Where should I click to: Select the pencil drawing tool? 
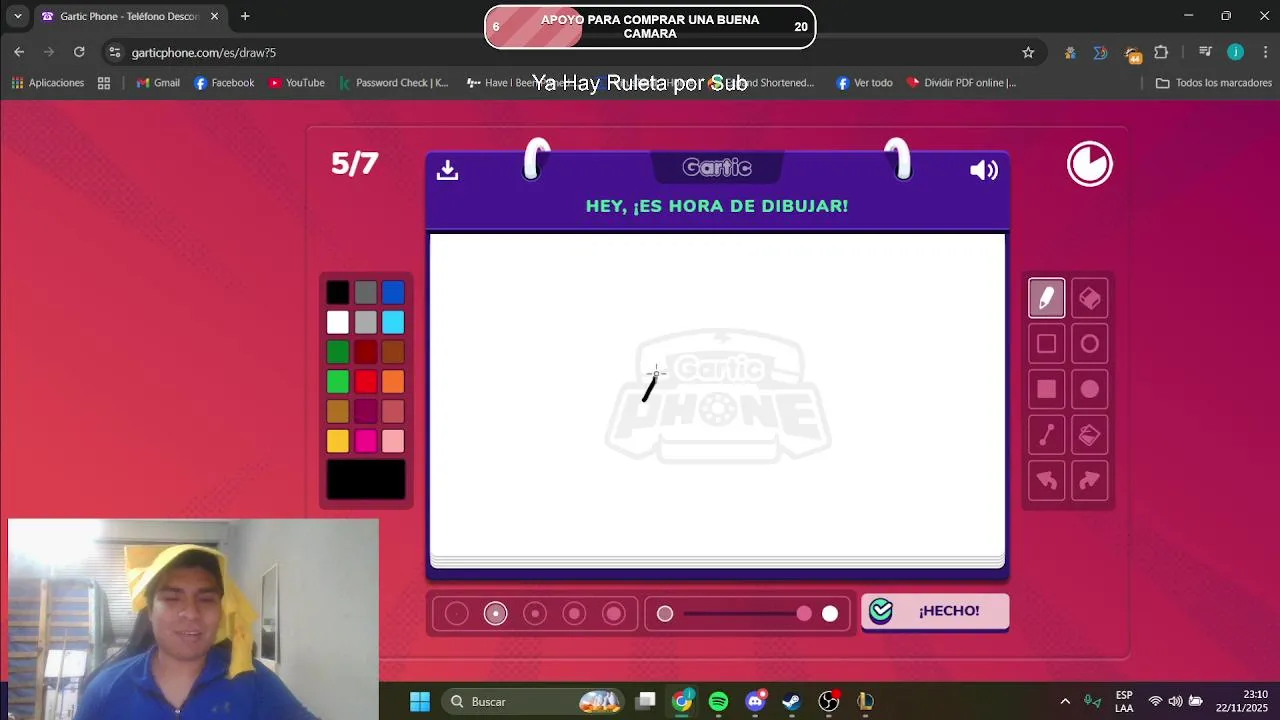click(1047, 298)
